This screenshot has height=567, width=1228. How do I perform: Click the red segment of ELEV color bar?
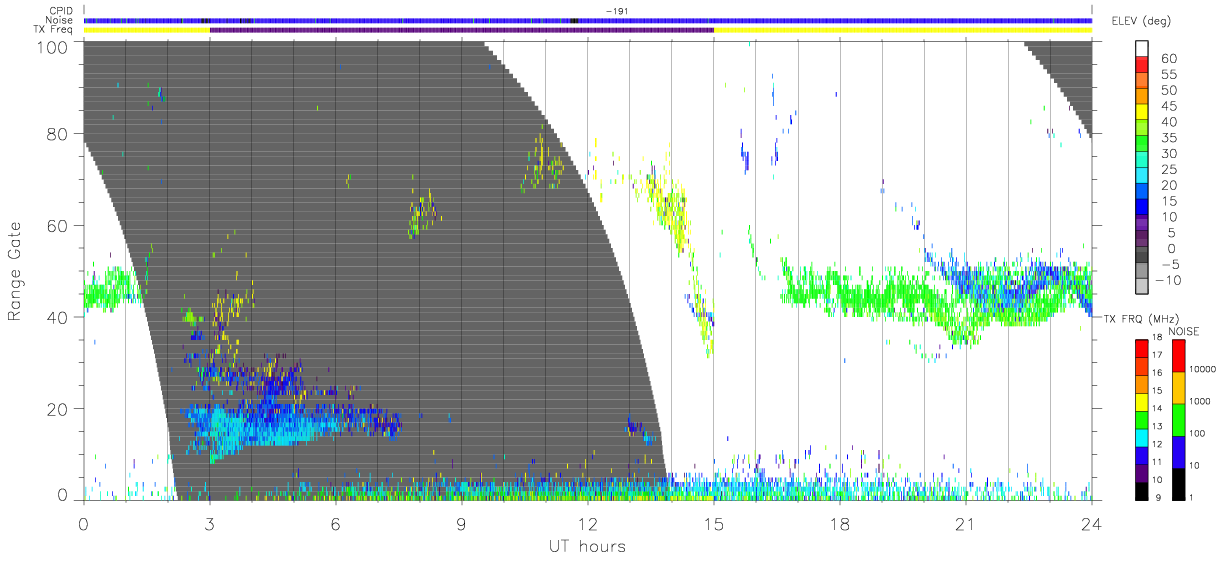1142,66
